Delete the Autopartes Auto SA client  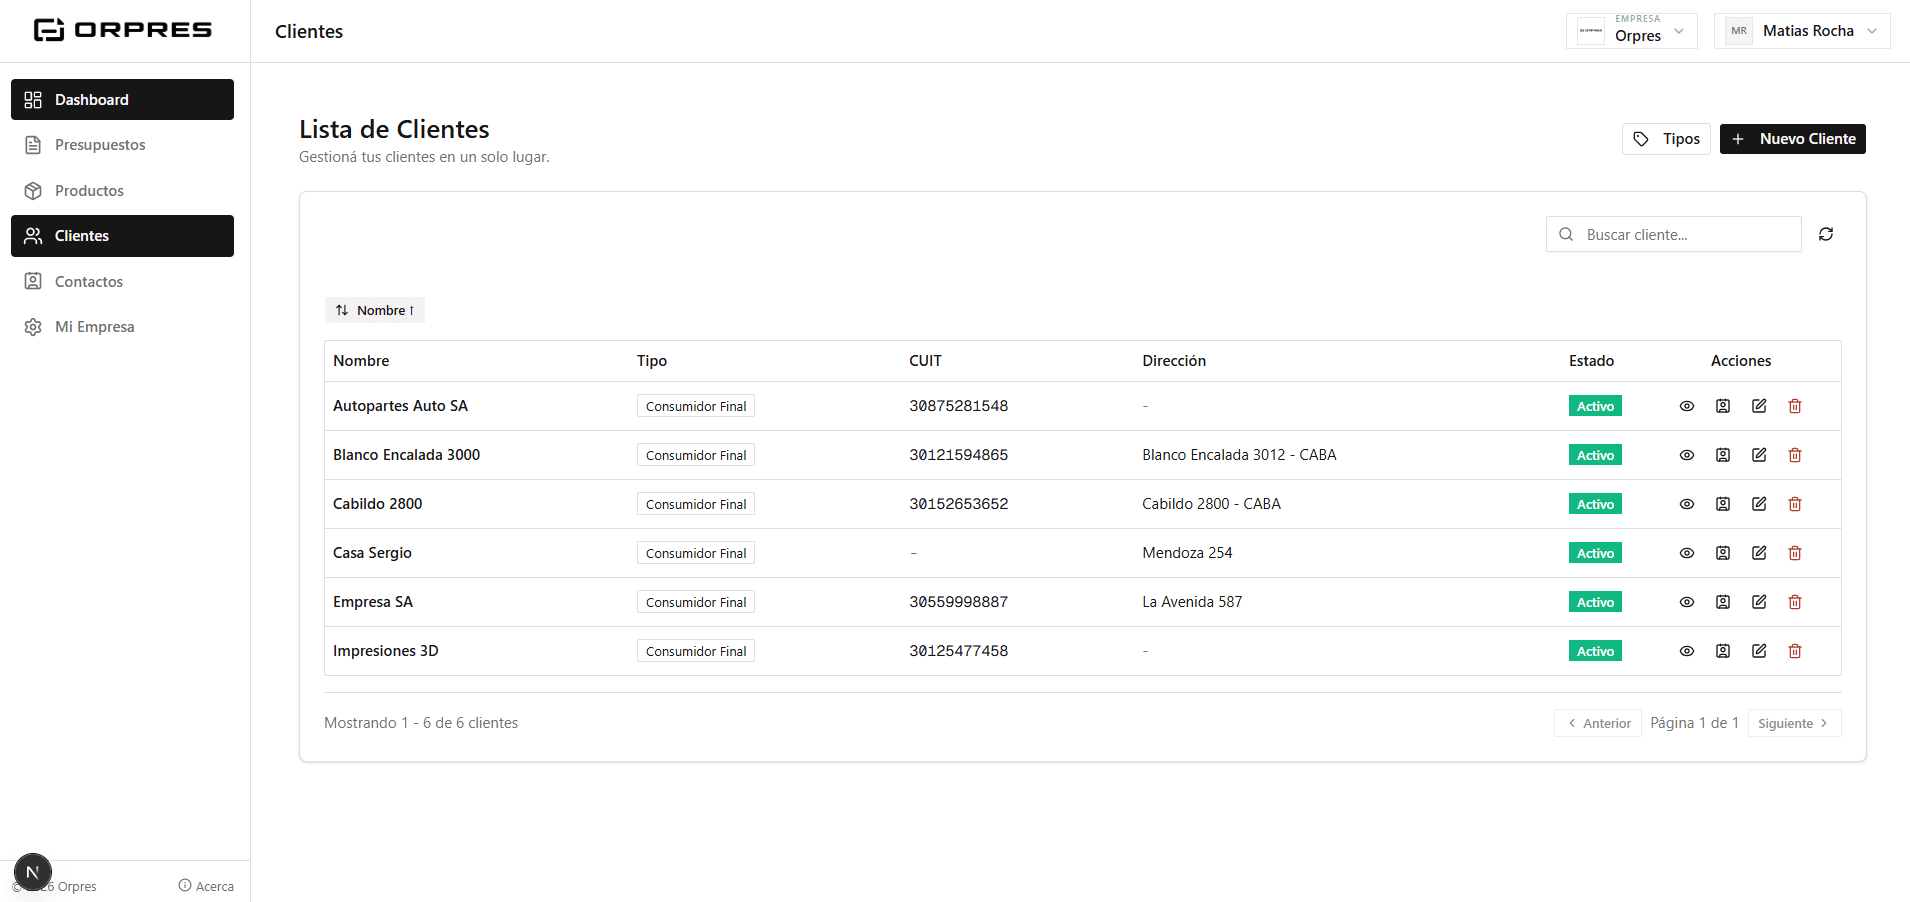(x=1795, y=406)
